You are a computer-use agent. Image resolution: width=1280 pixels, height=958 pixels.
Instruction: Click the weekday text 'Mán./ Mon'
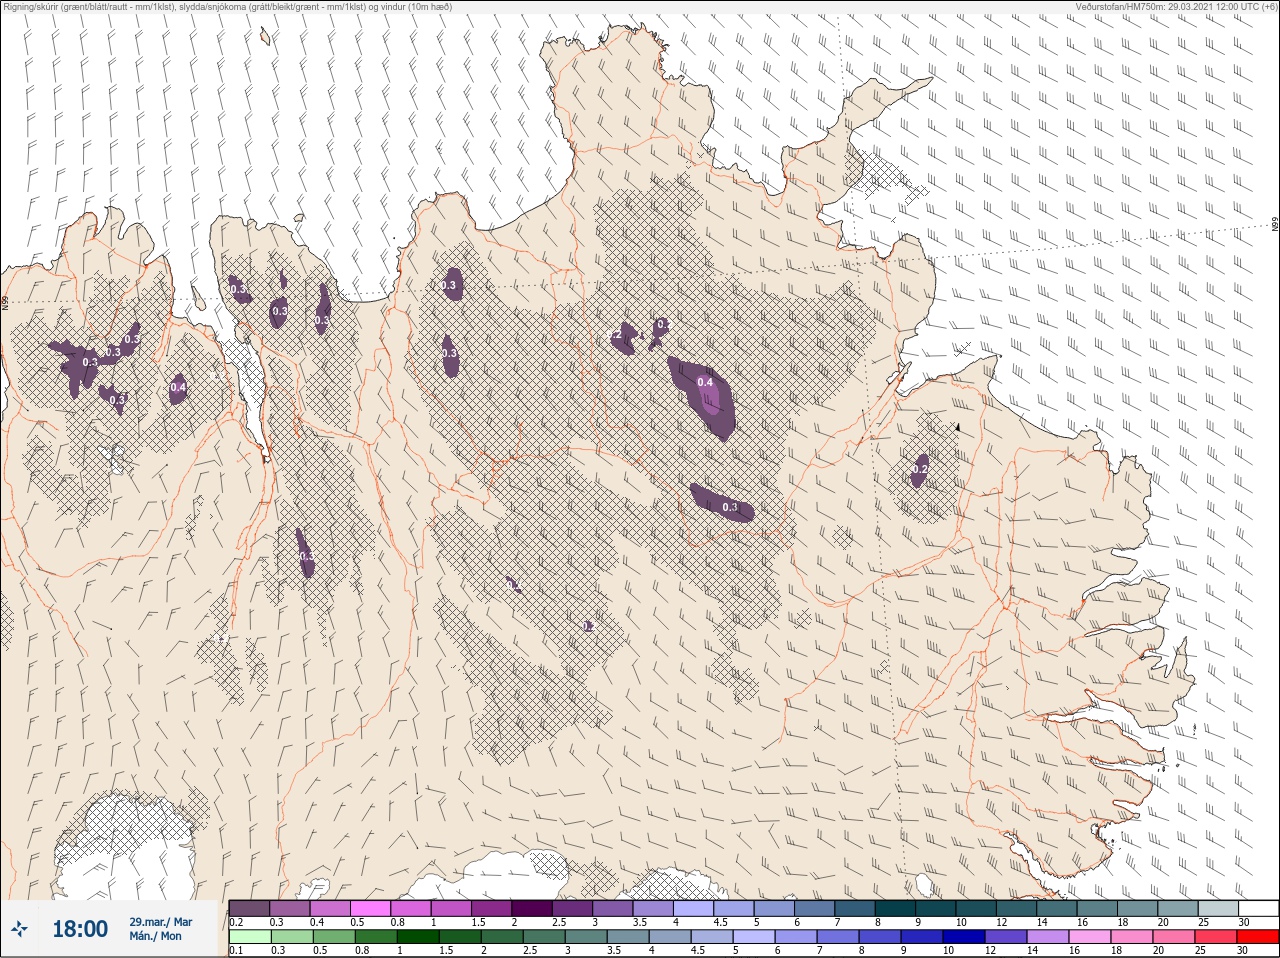pos(156,937)
